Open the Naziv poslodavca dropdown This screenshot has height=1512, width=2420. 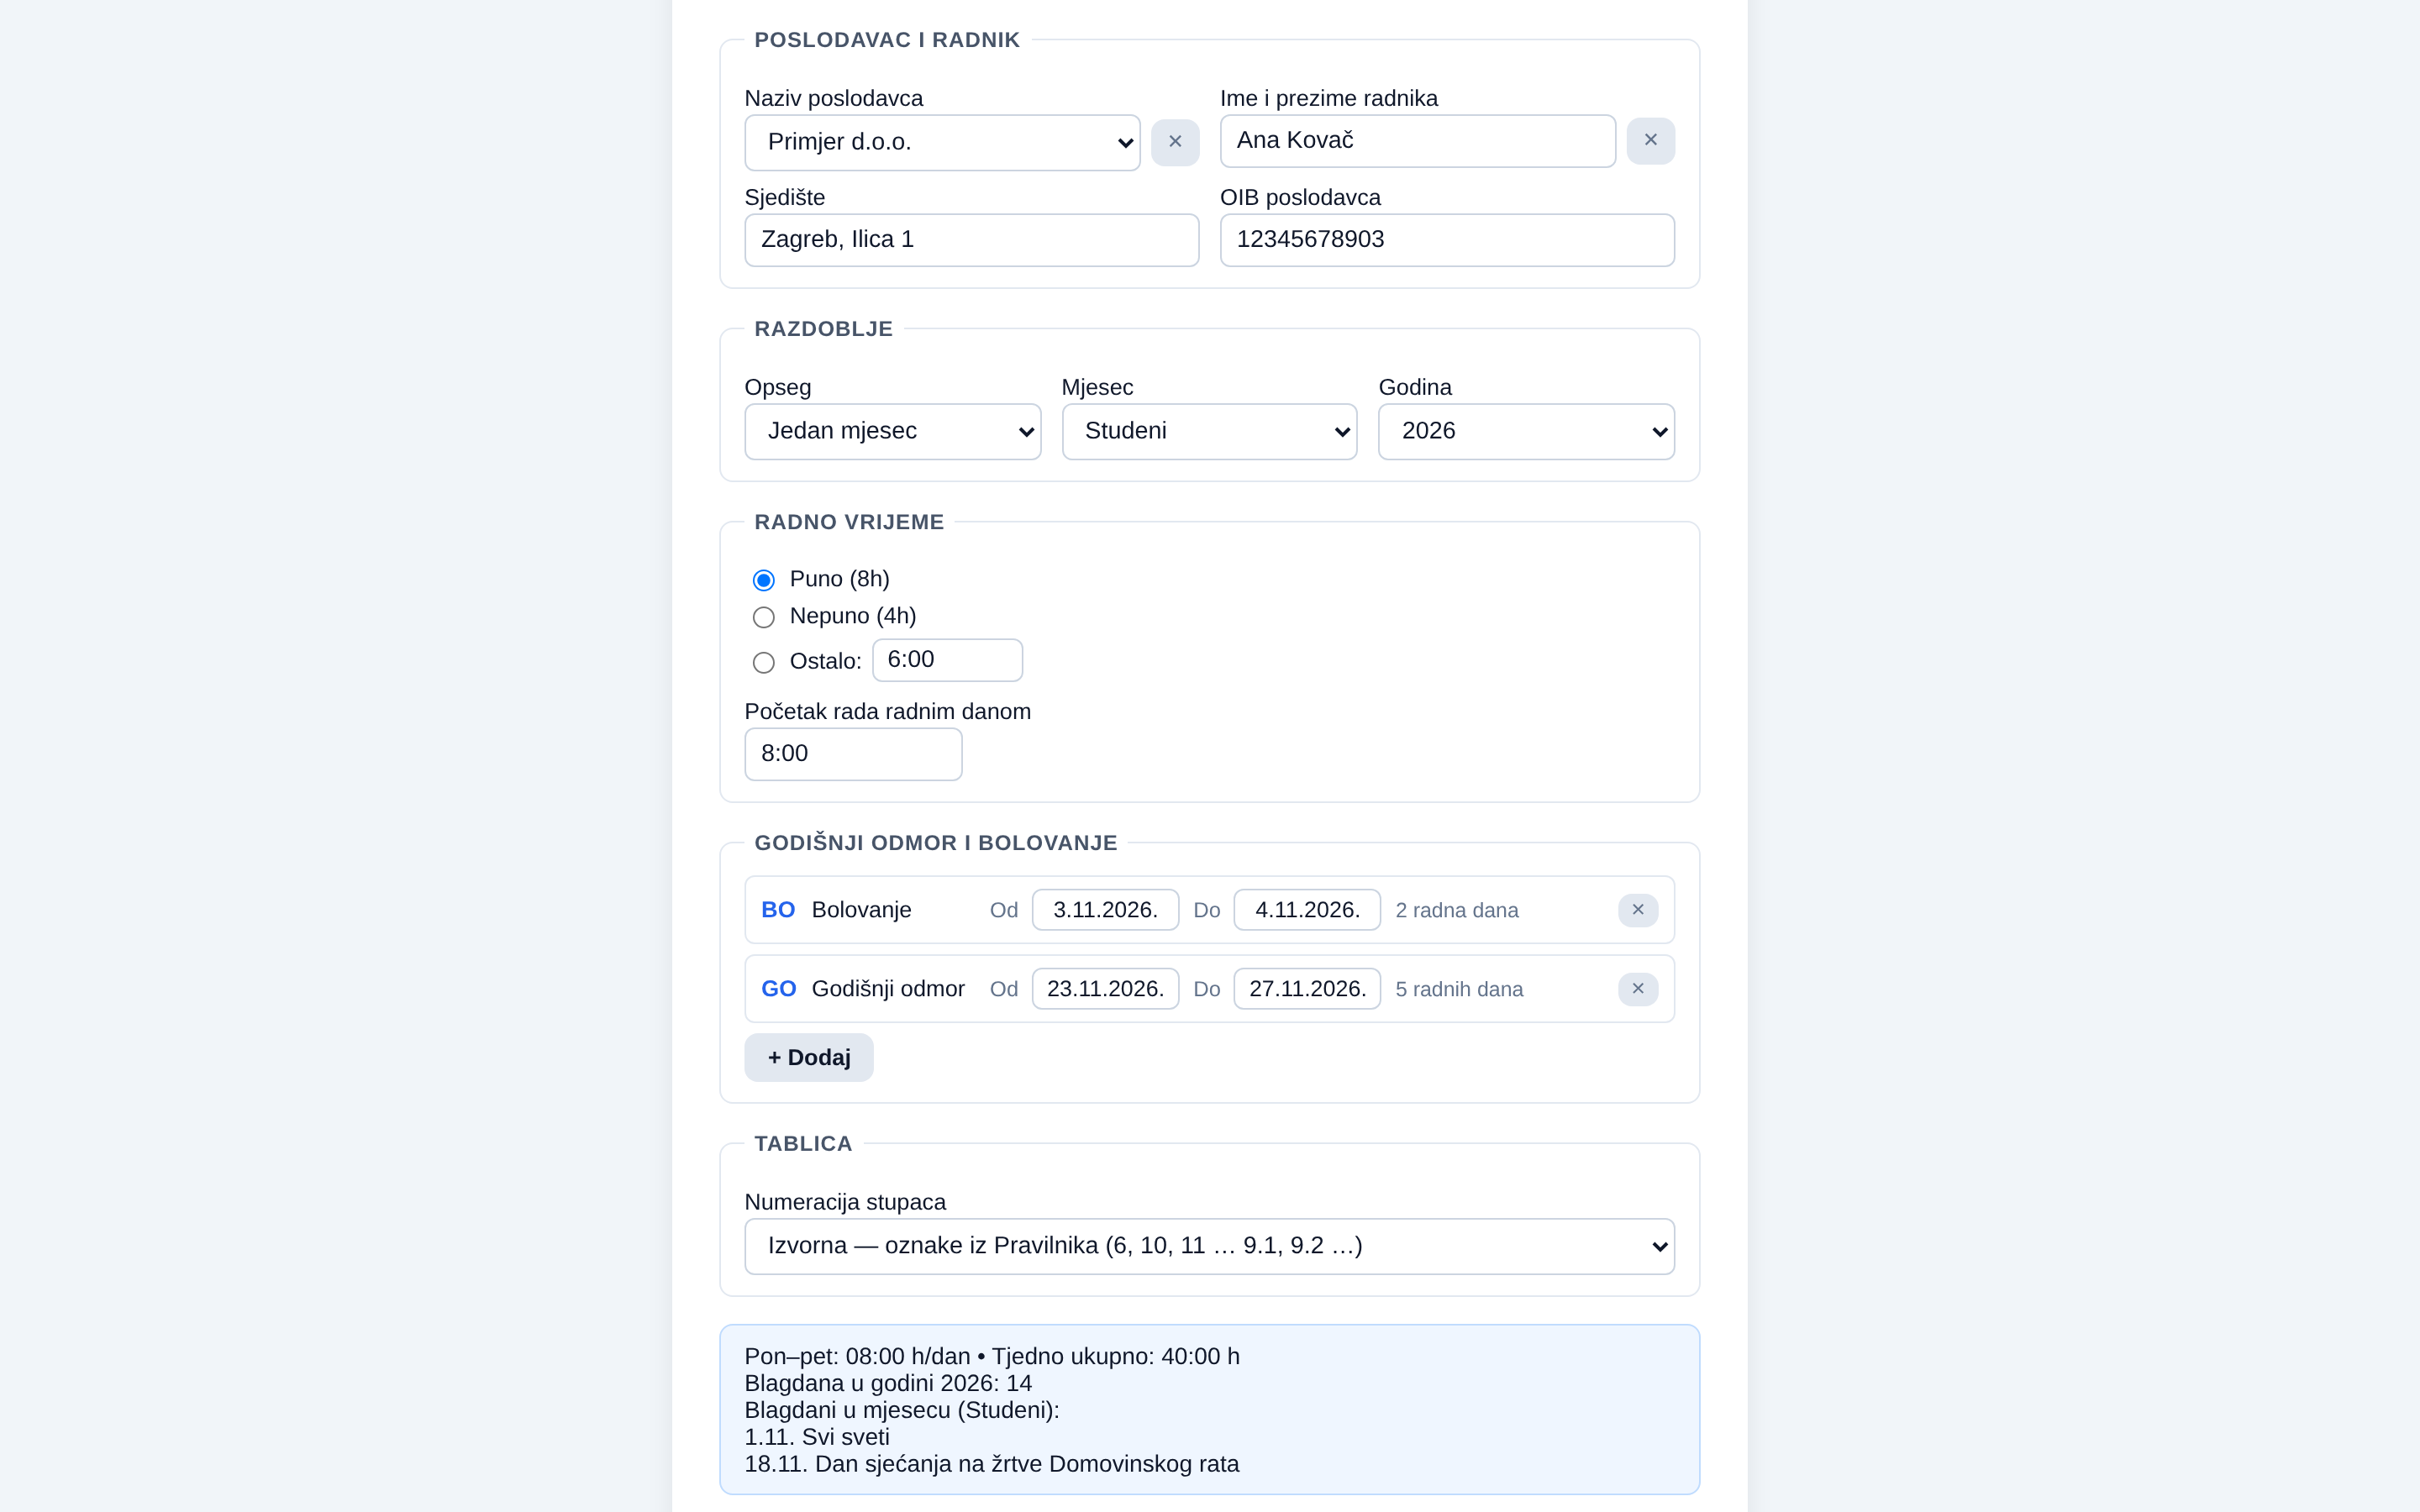click(942, 142)
